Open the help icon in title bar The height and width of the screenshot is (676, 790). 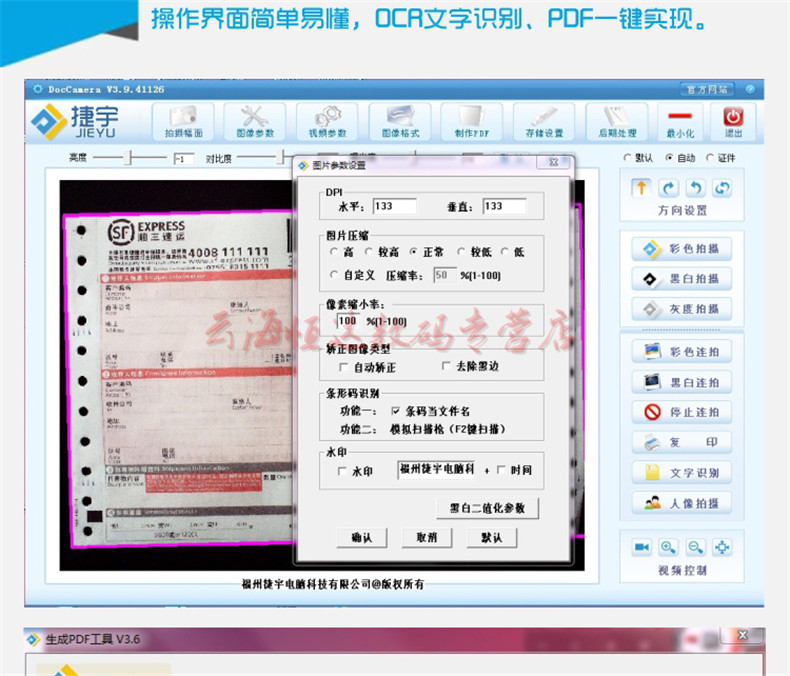pos(750,89)
